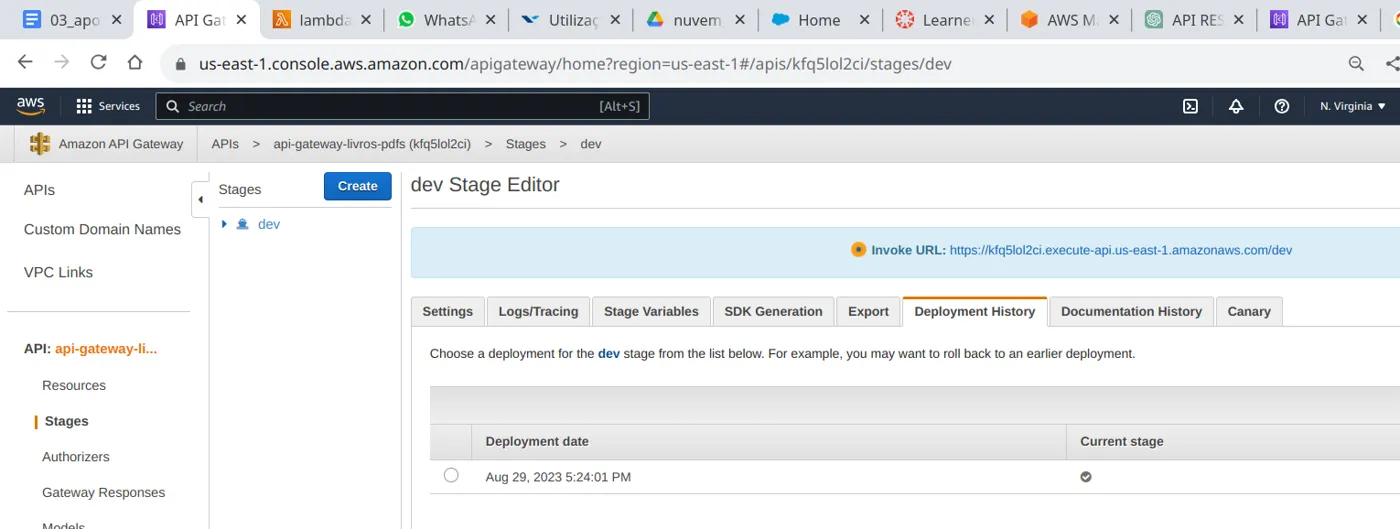Close the WhatsApp browser tab
Viewport: 1400px width, 529px height.
(x=490, y=20)
